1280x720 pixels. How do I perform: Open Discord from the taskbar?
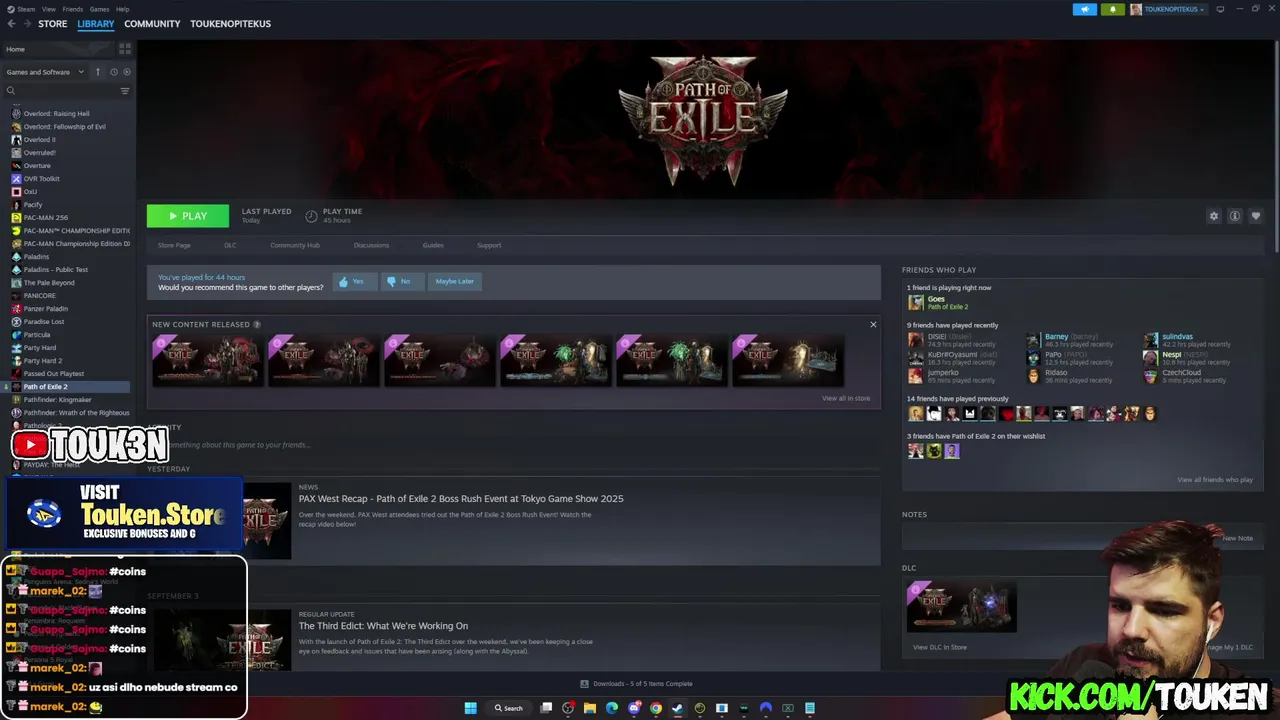(x=634, y=708)
